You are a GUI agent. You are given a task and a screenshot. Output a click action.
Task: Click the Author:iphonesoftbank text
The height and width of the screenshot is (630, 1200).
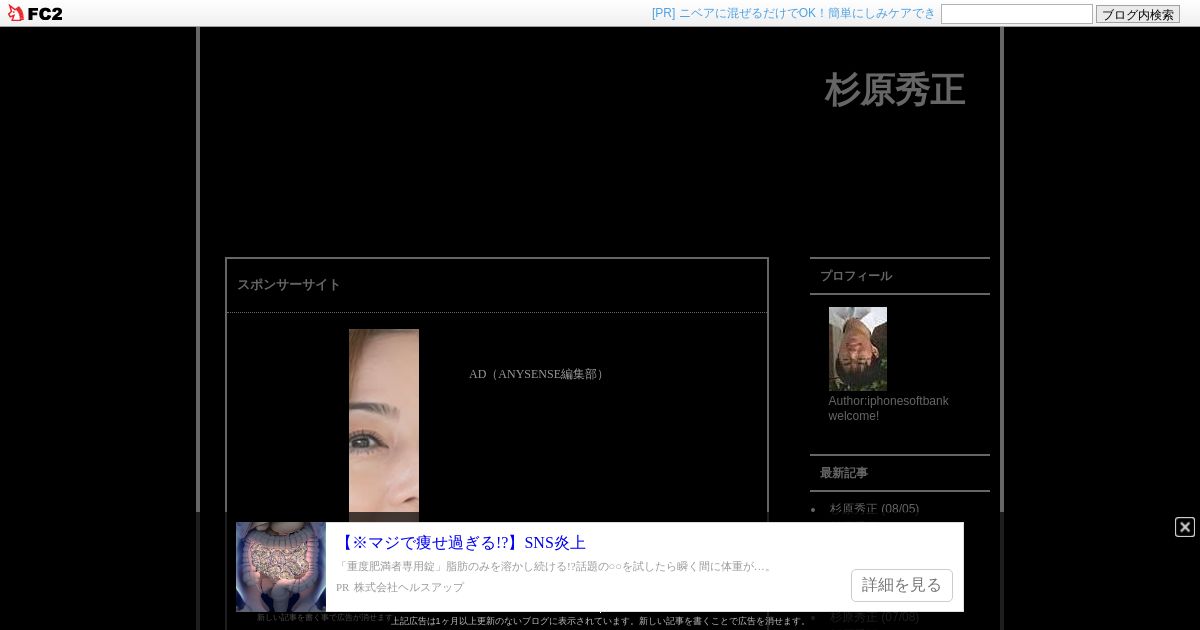(x=888, y=401)
